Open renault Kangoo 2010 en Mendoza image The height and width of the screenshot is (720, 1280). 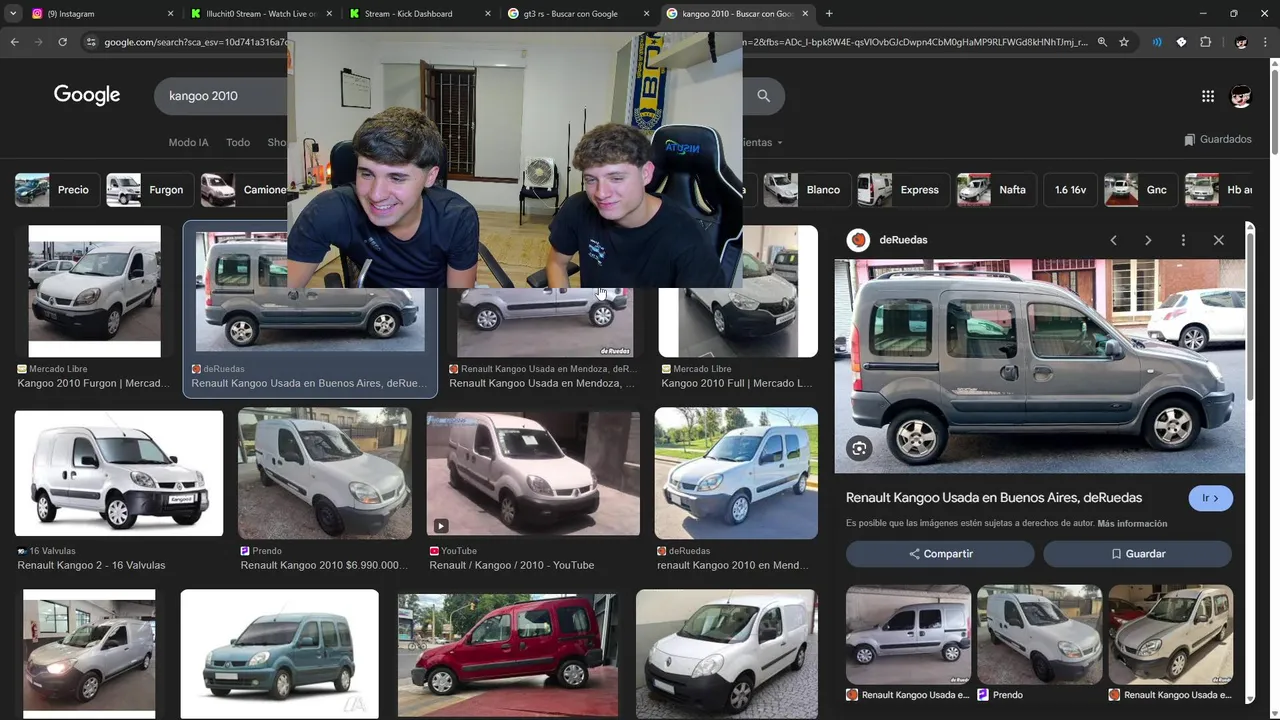tap(736, 473)
